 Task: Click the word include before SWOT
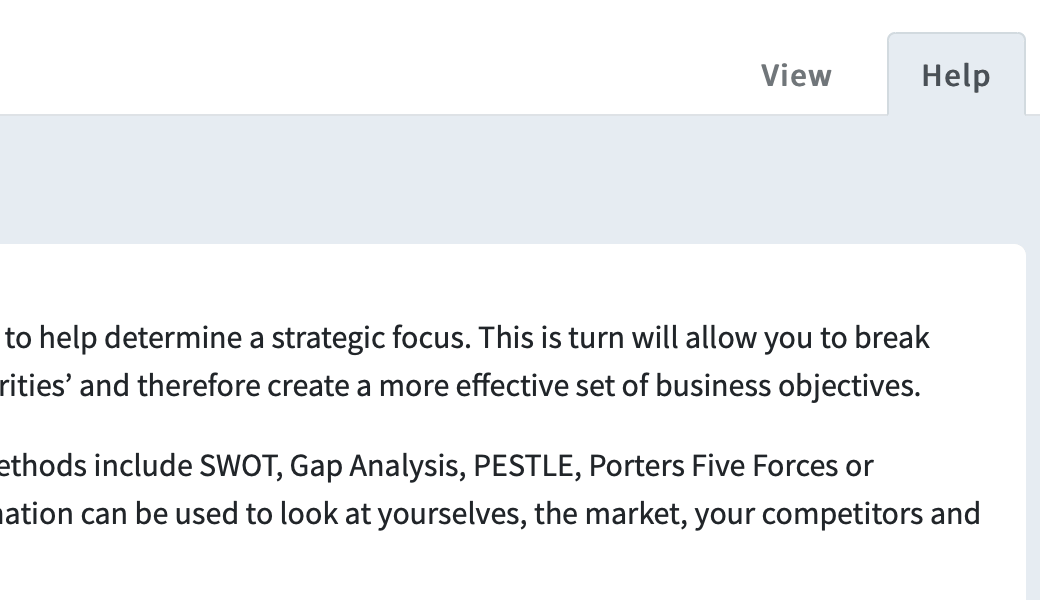tap(143, 465)
